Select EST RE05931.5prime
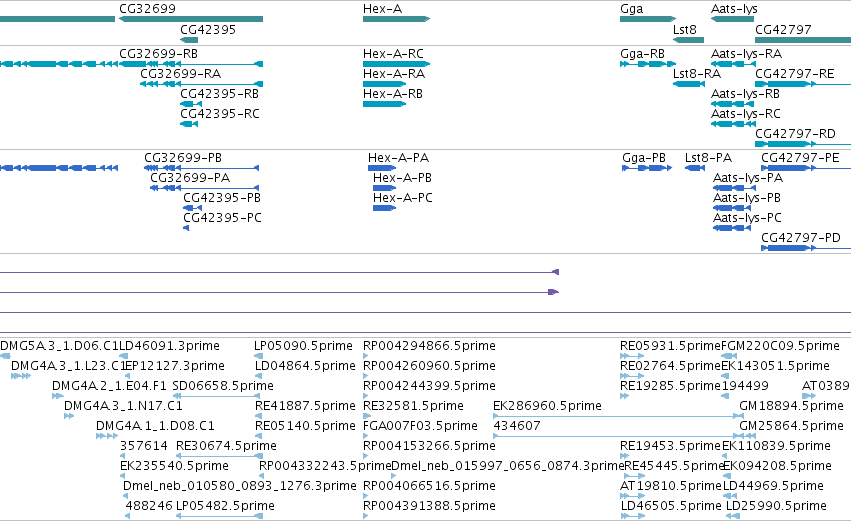851x521 pixels. click(671, 346)
